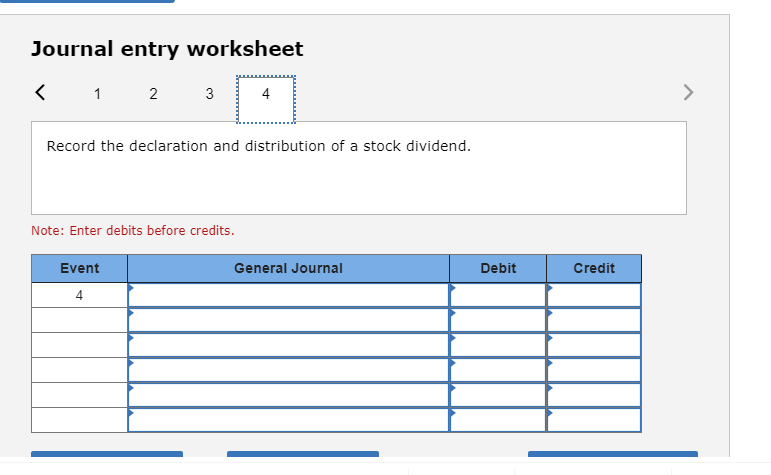Click the Event column header
This screenshot has height=475, width=771.
coord(79,268)
